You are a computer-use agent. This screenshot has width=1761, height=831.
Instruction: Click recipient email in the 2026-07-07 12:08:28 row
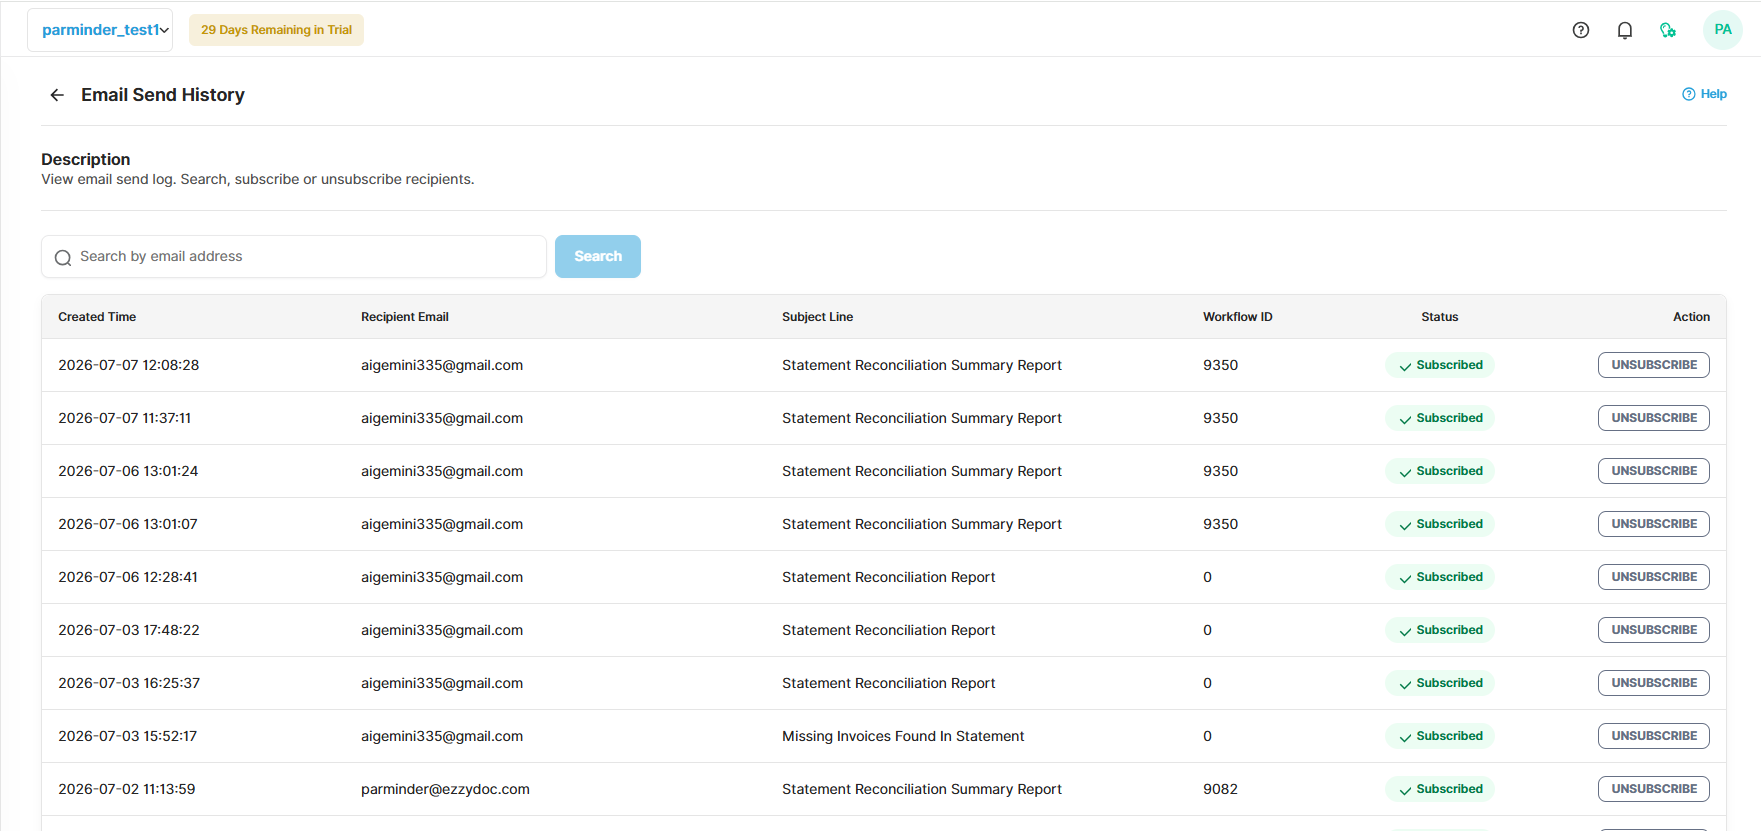442,365
